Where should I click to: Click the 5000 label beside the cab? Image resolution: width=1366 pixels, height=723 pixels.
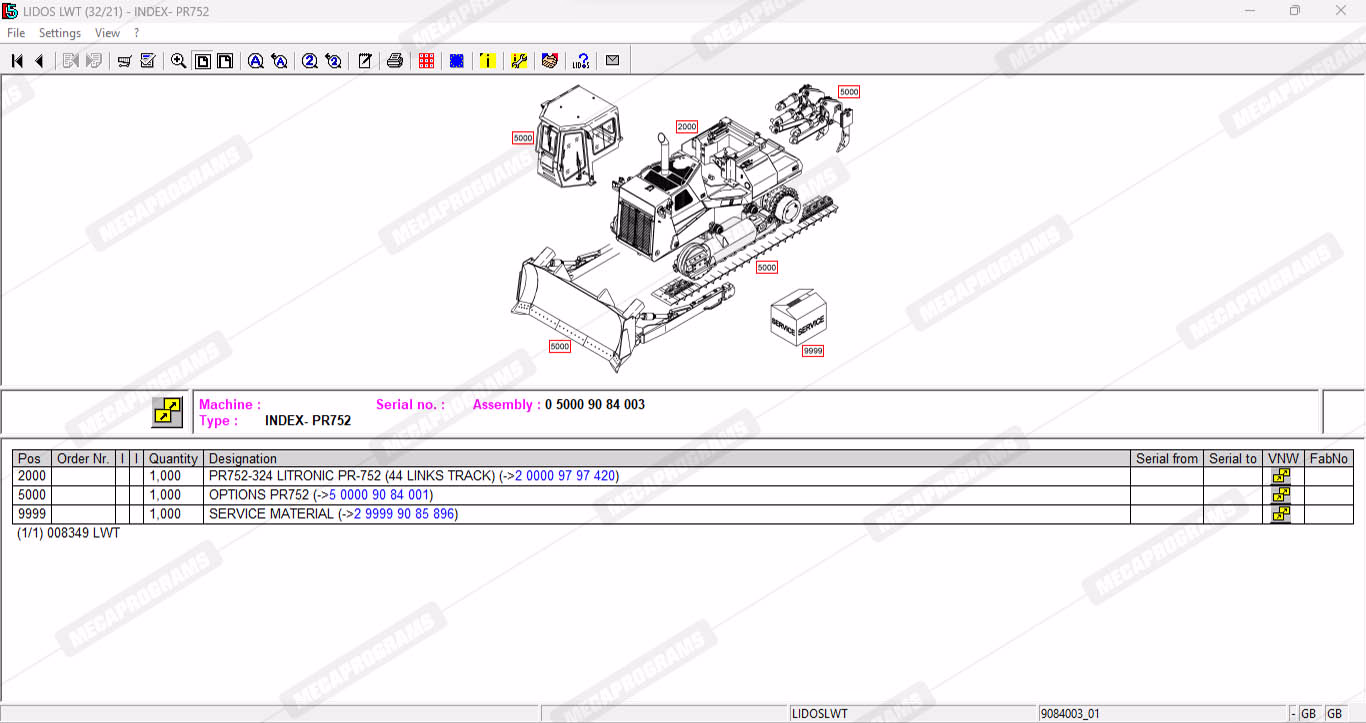(x=523, y=138)
